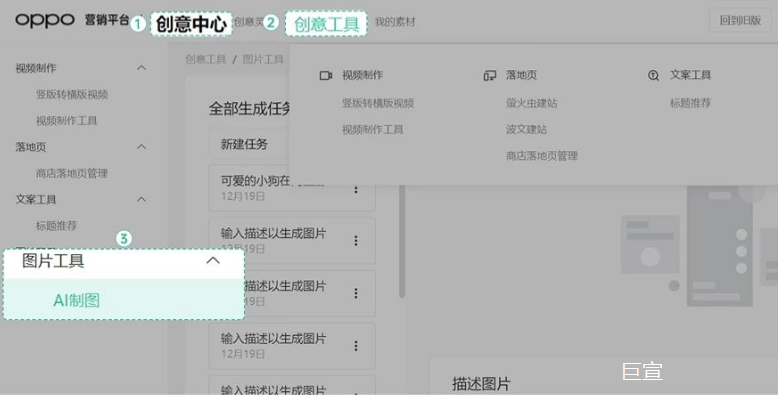Choose 视频制作工具 in the dropdown menu
This screenshot has height=396, width=778.
[x=373, y=130]
